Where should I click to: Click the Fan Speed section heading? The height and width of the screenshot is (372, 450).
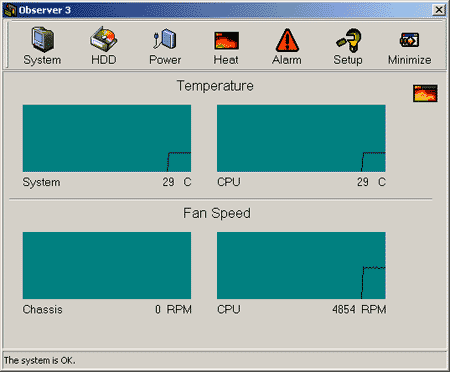click(x=217, y=213)
